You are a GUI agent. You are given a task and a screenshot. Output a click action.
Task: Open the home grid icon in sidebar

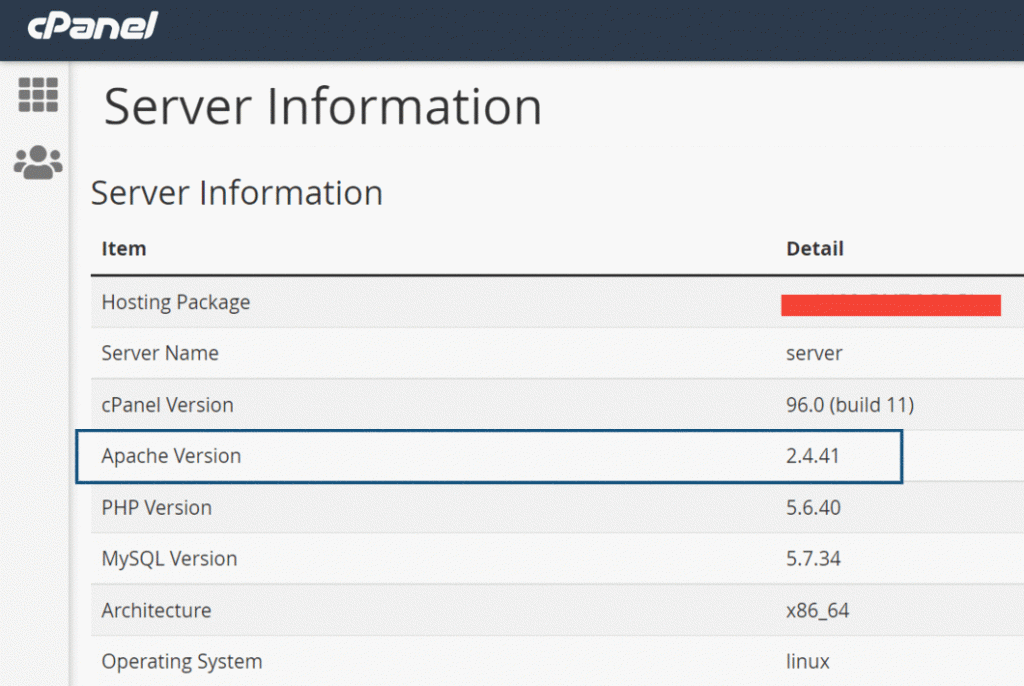pos(38,95)
